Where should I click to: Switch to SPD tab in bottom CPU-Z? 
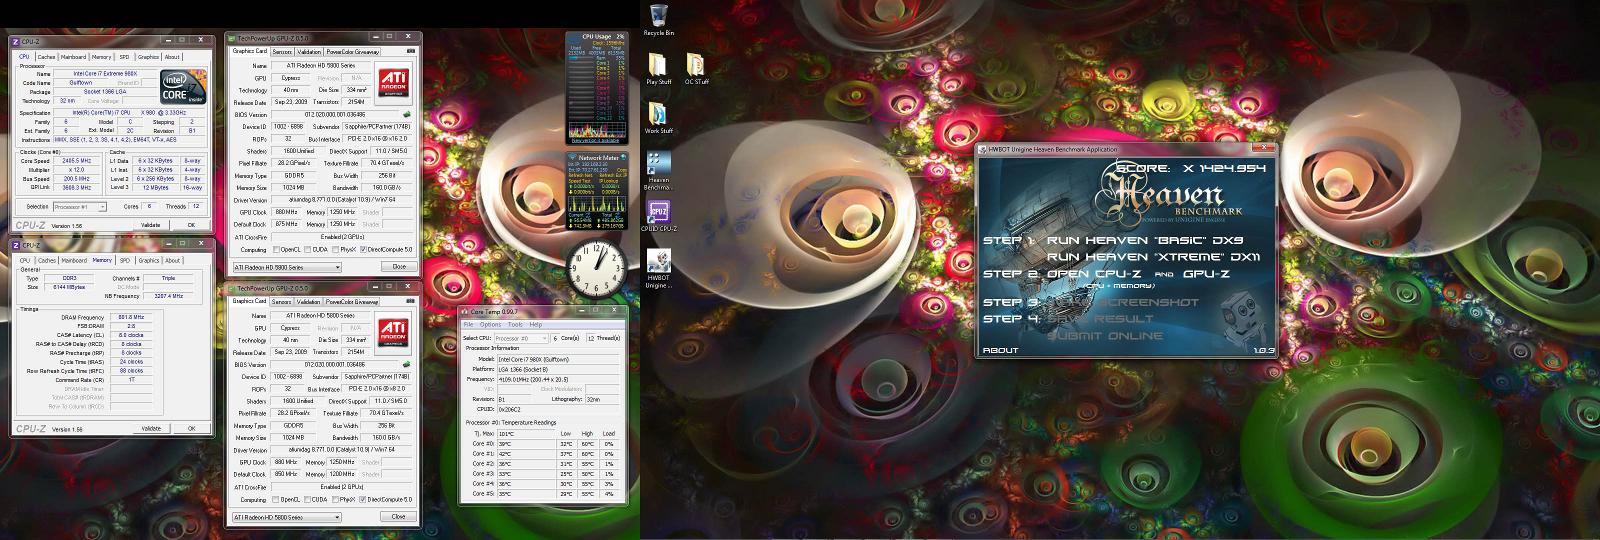[125, 260]
